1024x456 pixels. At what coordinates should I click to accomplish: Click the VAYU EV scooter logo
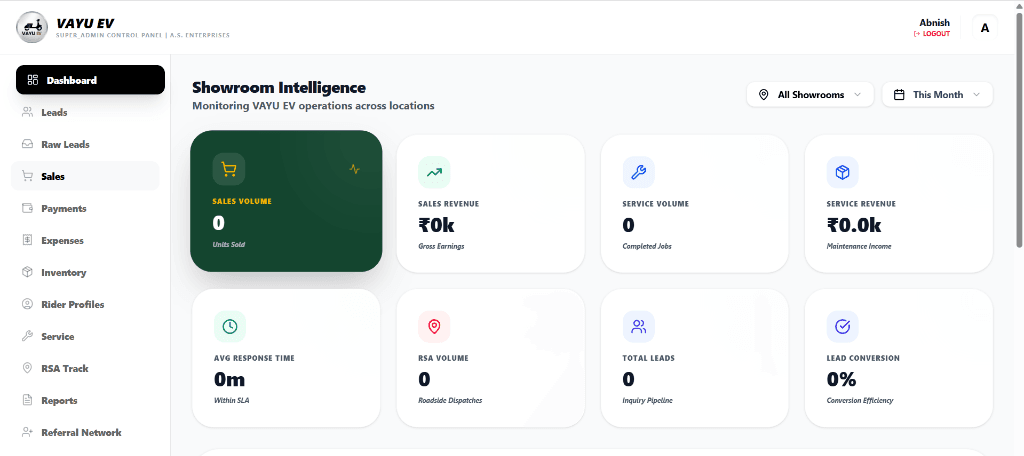click(x=32, y=27)
